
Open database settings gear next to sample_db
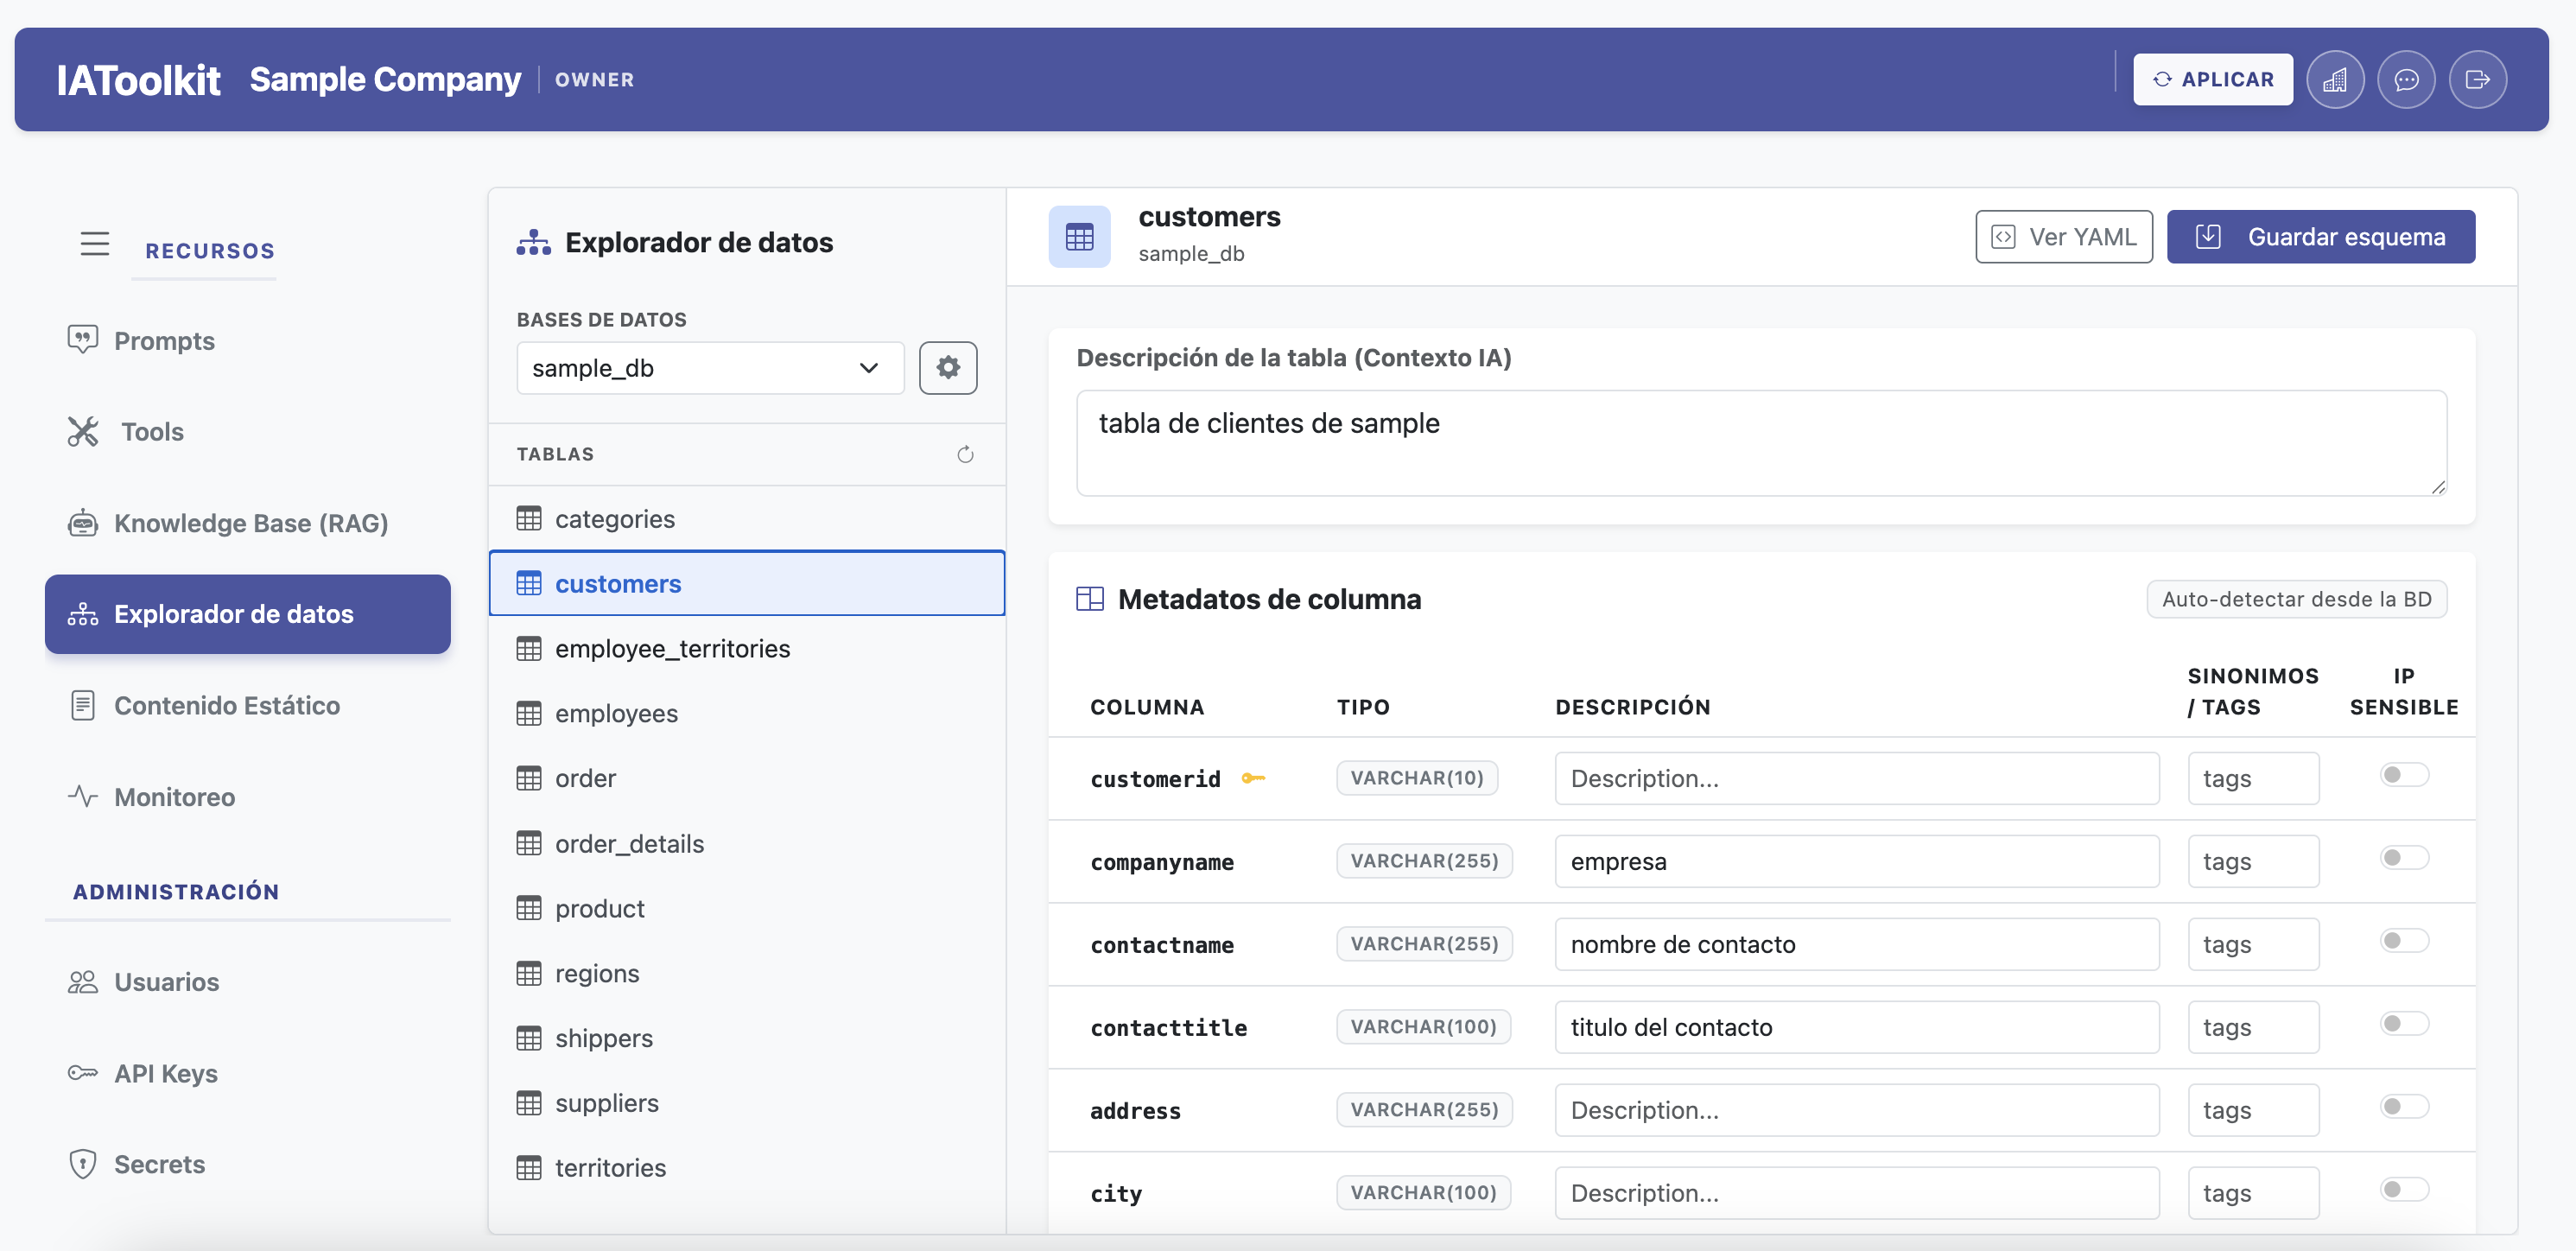[948, 367]
